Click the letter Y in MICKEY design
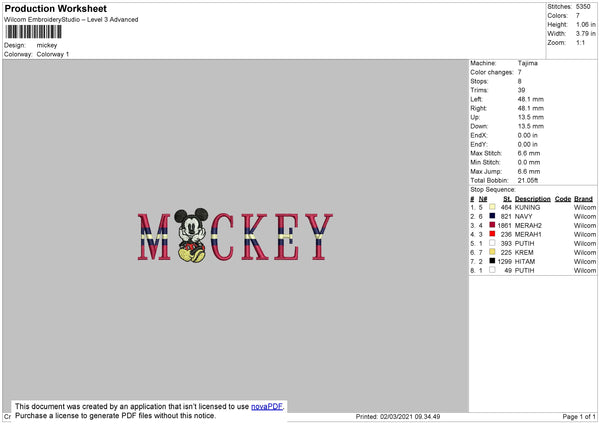Screen dimensions: 600x424 click(x=318, y=236)
